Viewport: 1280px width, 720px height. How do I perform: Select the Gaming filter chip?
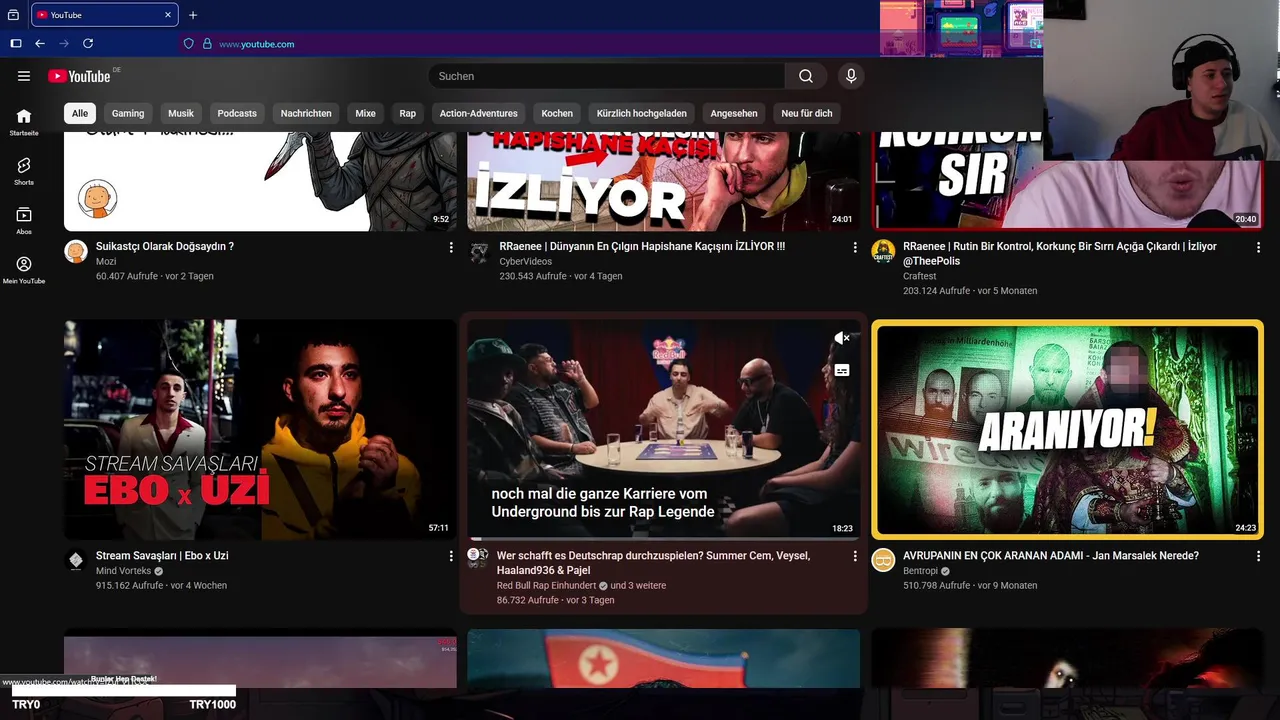pyautogui.click(x=128, y=113)
